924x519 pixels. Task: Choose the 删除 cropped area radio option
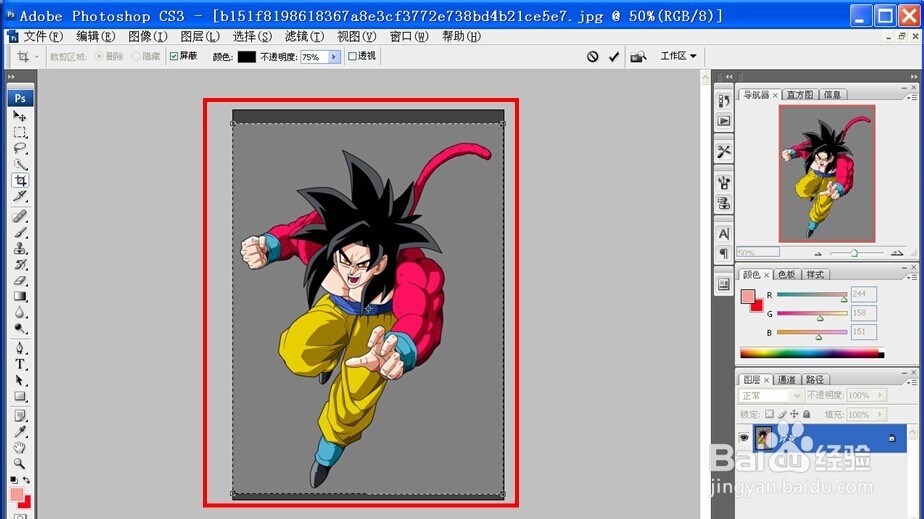[99, 56]
